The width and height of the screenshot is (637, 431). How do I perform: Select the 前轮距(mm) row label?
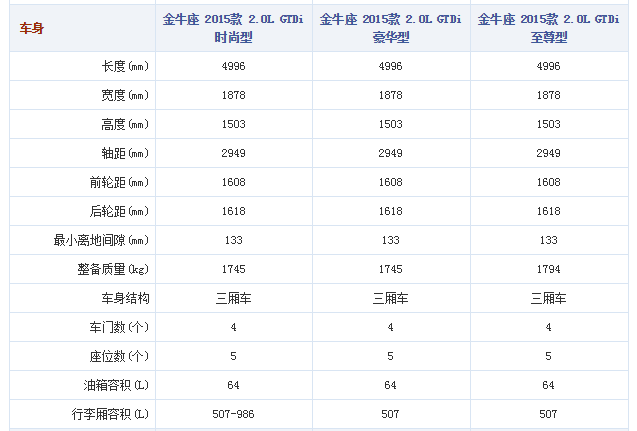coord(119,182)
